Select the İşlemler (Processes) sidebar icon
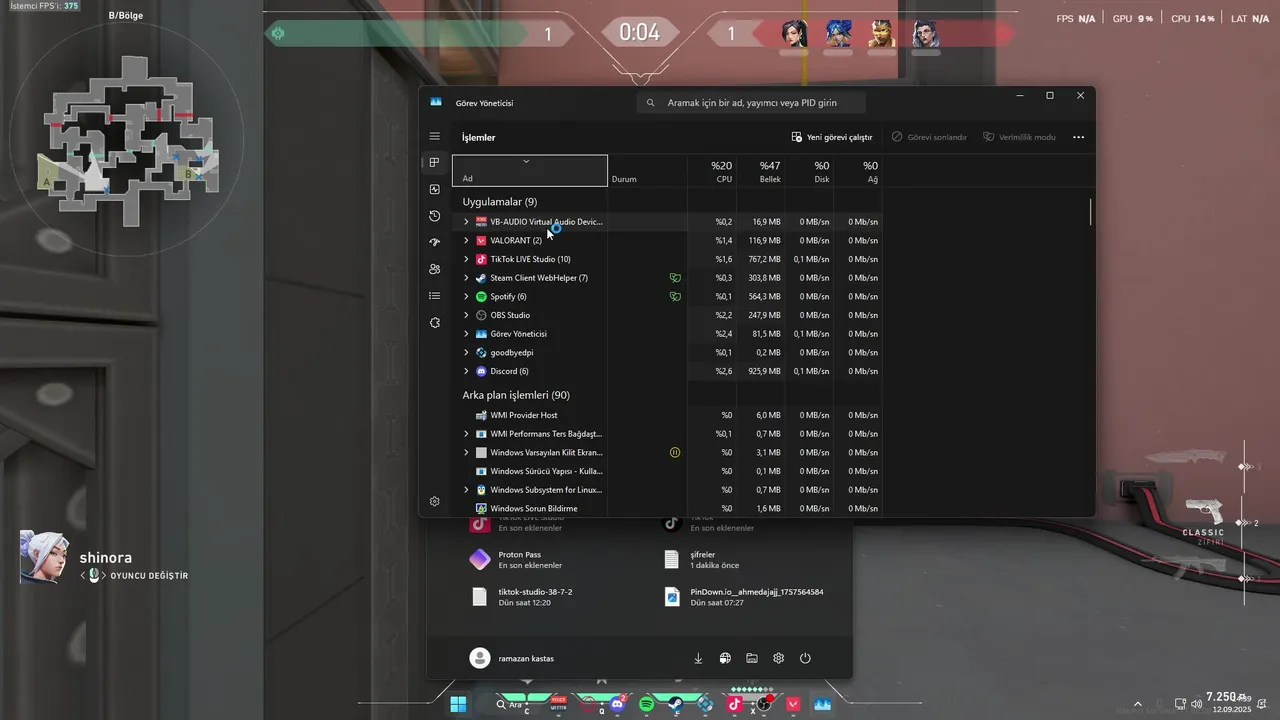This screenshot has width=1280, height=720. pyautogui.click(x=434, y=162)
